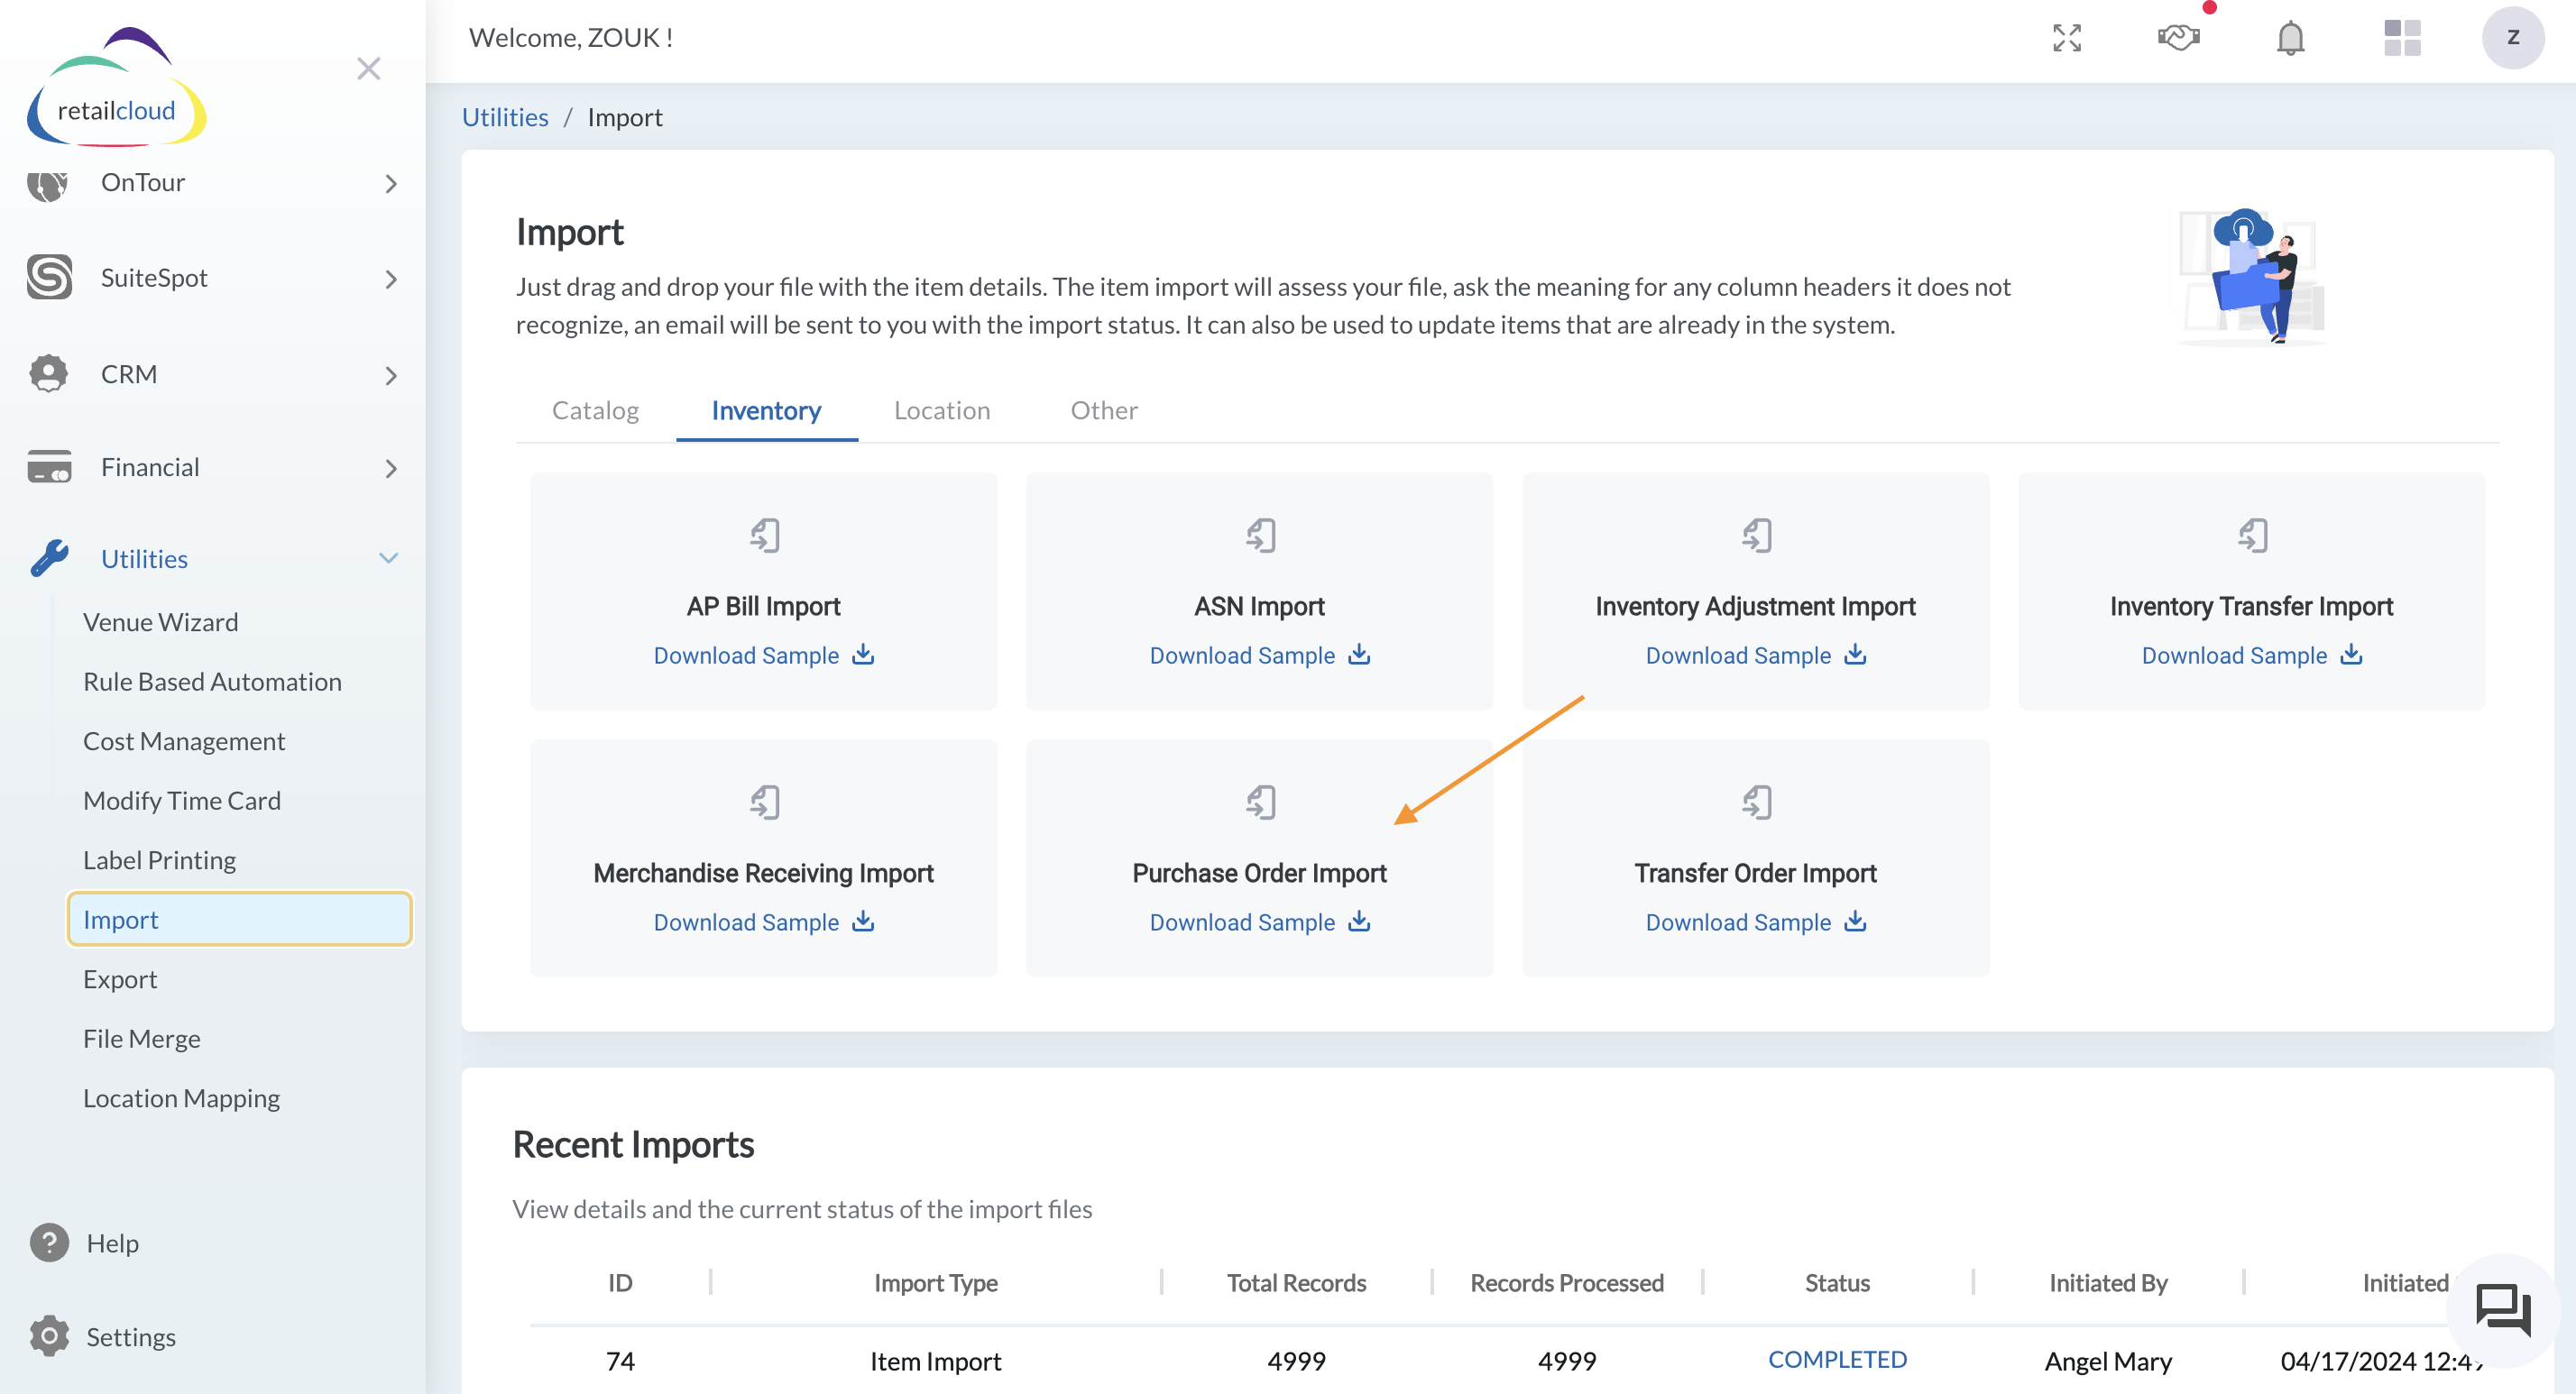This screenshot has width=2576, height=1394.
Task: Open Location Mapping
Action: click(x=181, y=1098)
